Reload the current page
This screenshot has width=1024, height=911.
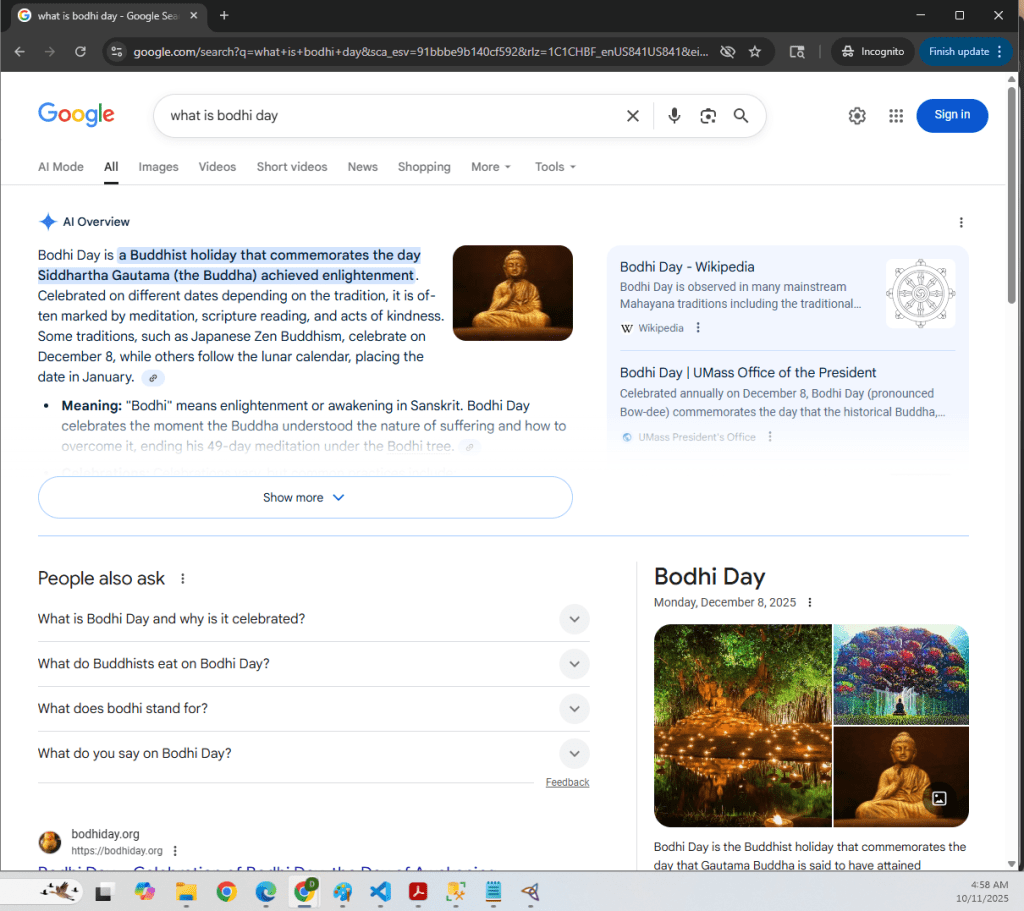(81, 52)
